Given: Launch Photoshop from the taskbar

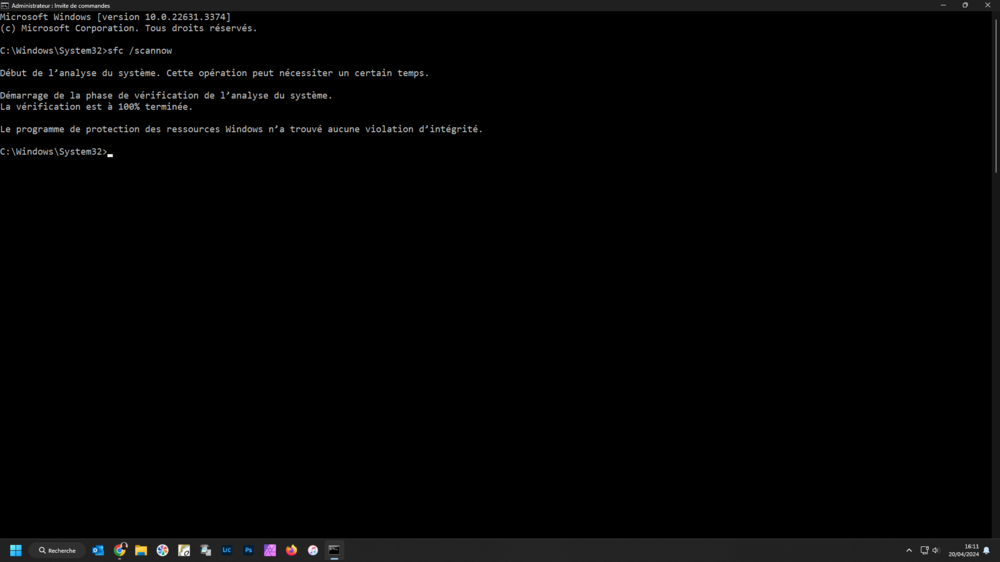Looking at the screenshot, I should click(x=248, y=550).
